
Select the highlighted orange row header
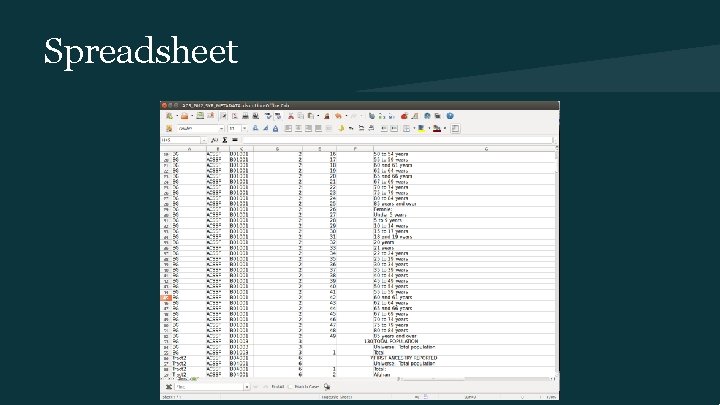point(166,298)
